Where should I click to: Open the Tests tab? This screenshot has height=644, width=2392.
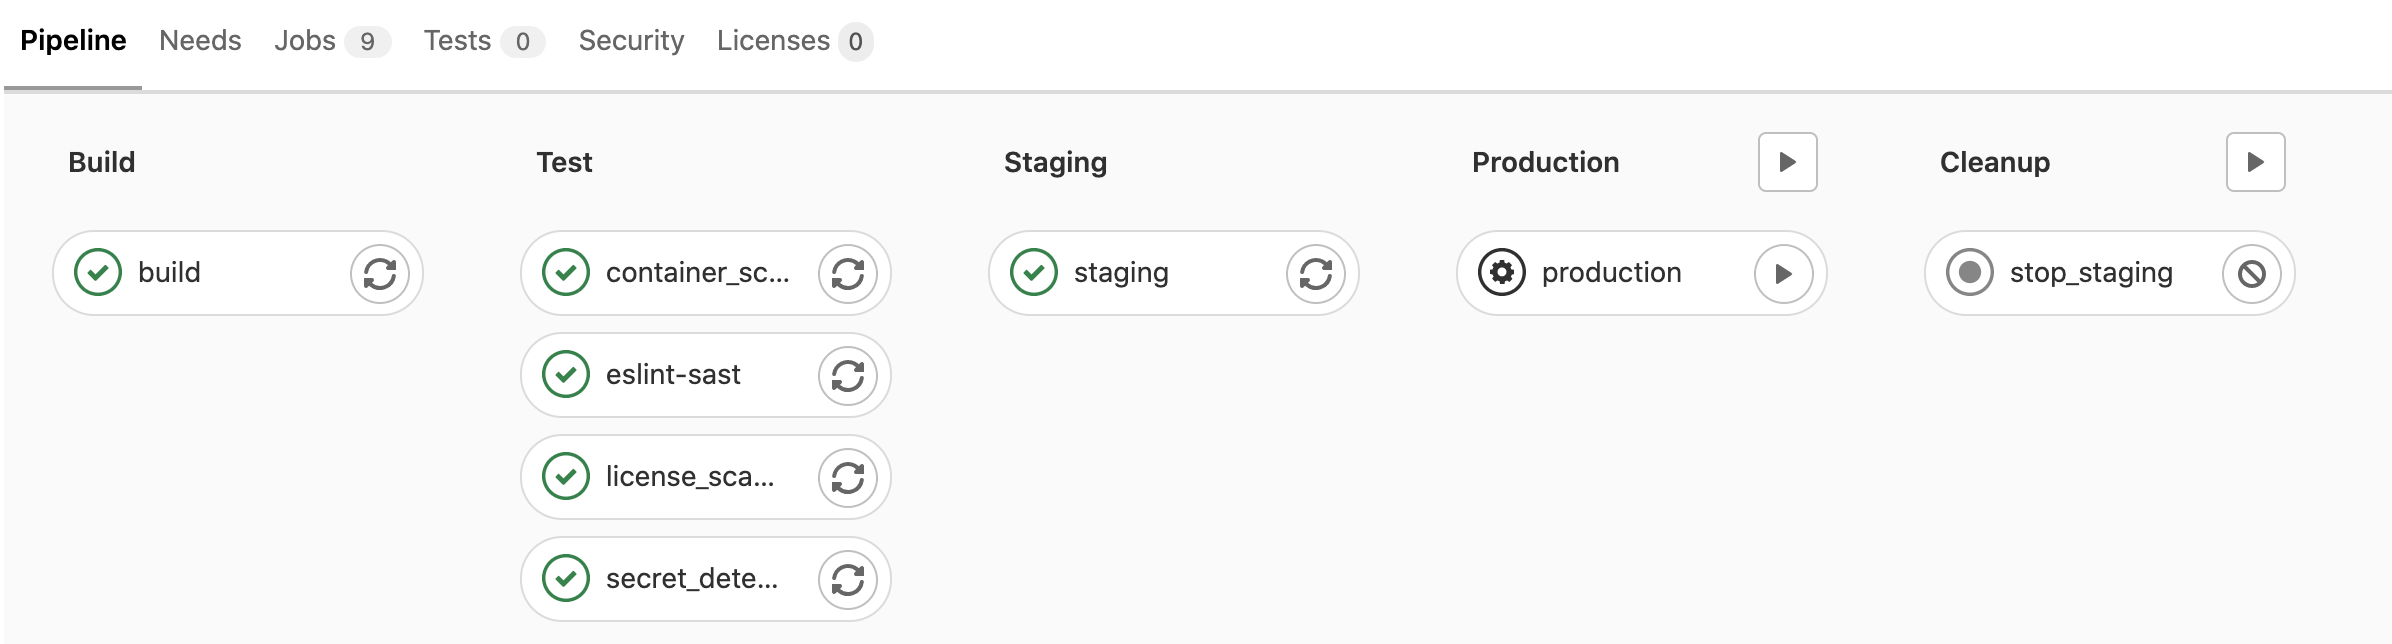[x=484, y=41]
